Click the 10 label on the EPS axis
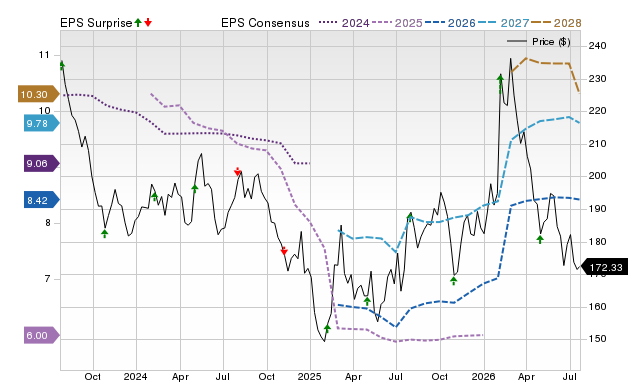 pyautogui.click(x=44, y=111)
